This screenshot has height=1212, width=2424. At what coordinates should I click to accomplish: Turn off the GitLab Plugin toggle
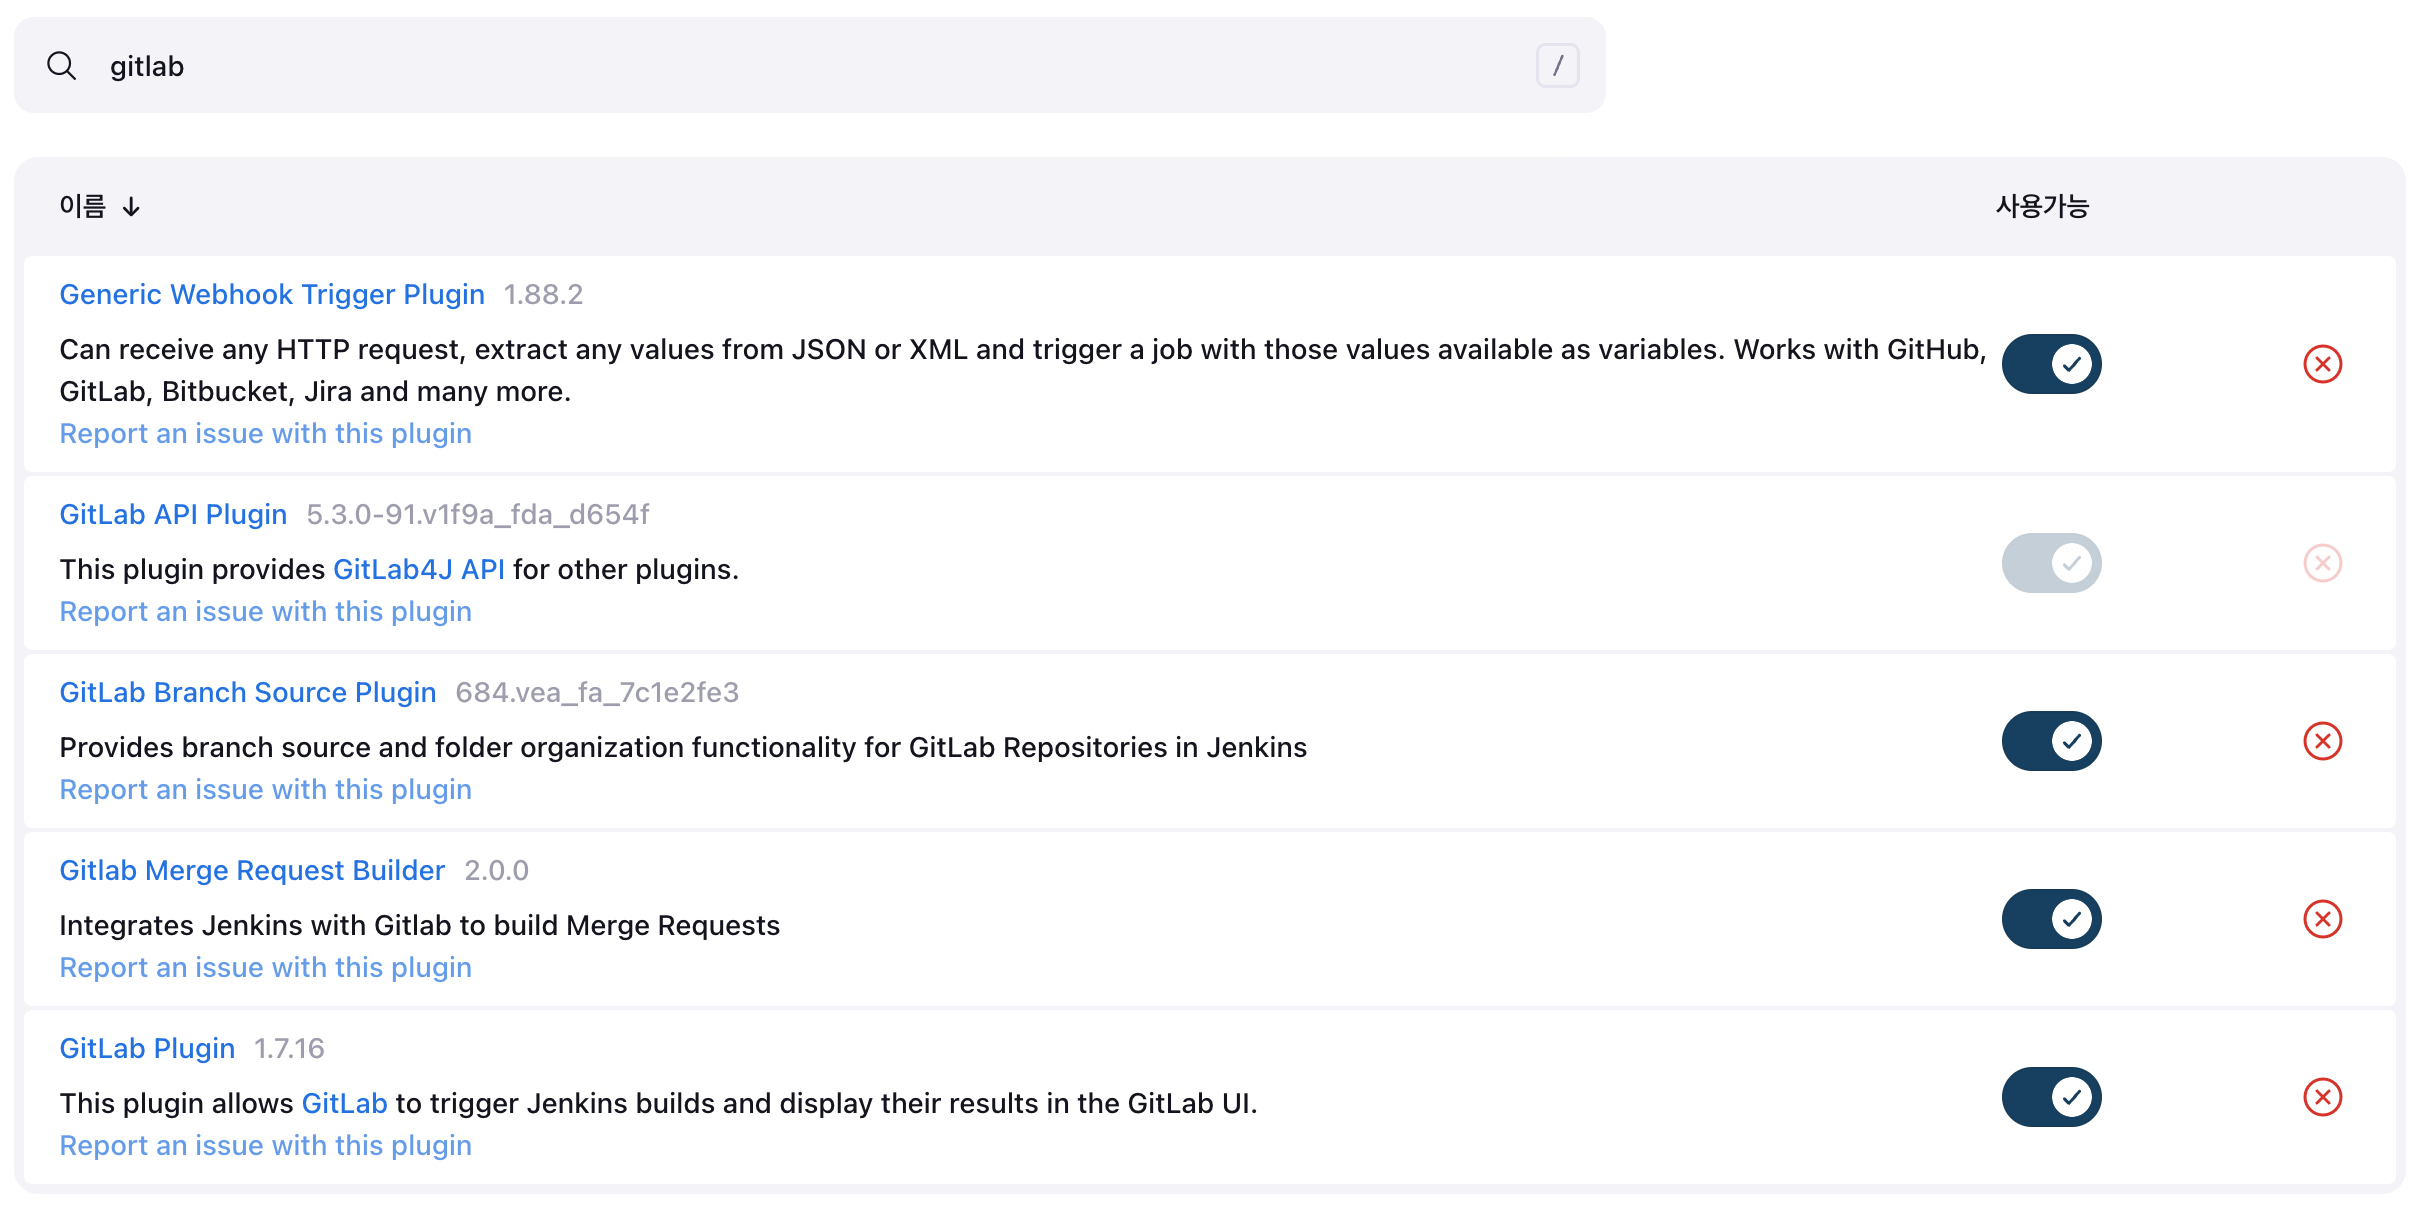(2051, 1097)
